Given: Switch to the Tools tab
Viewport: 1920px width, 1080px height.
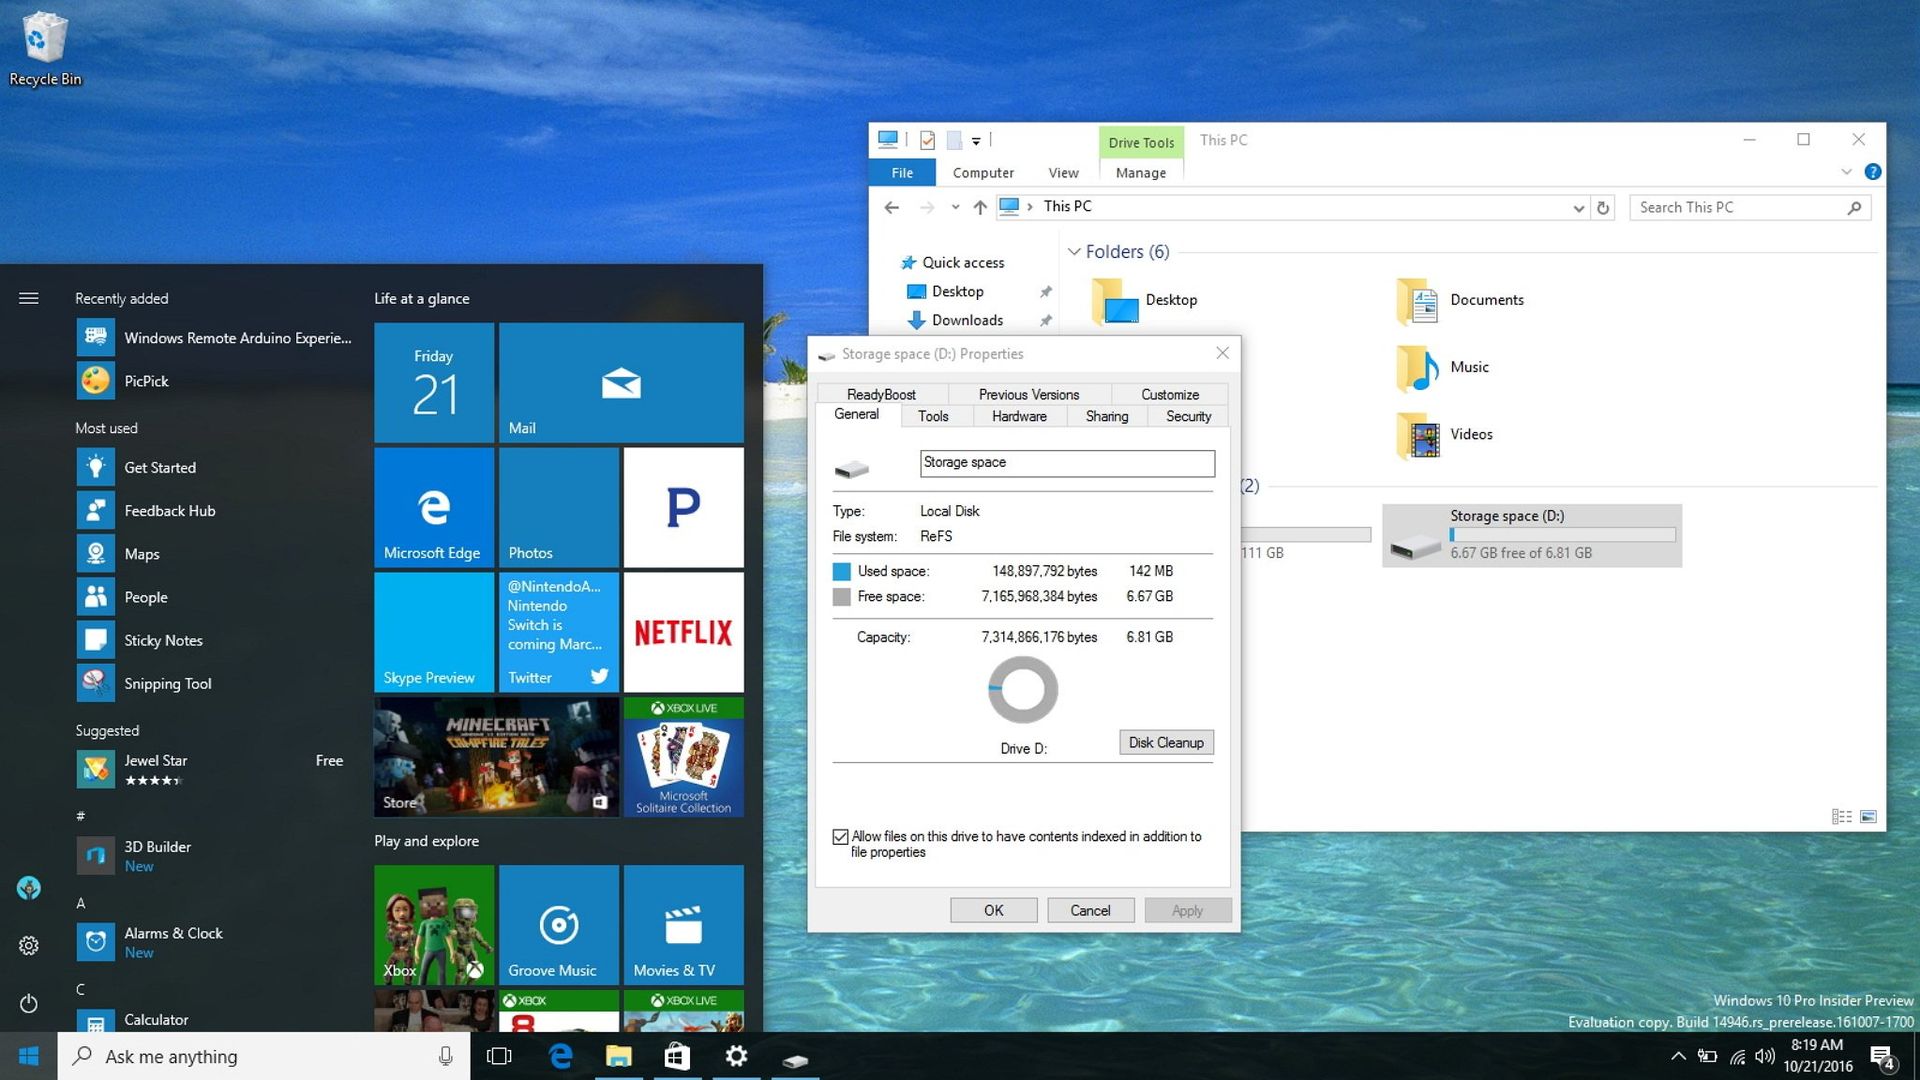Looking at the screenshot, I should pos(933,417).
